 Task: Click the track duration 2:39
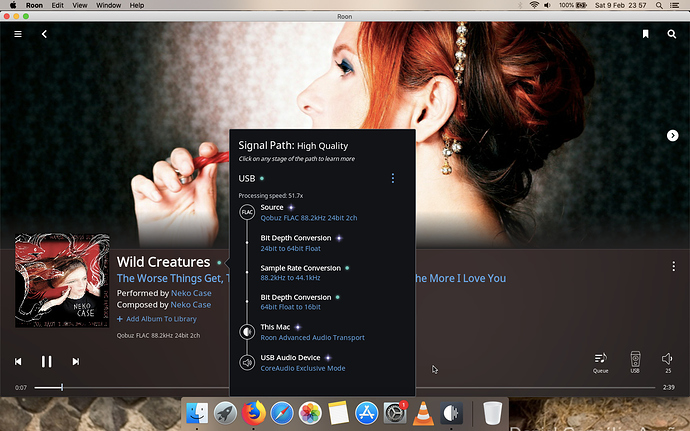[x=668, y=387]
